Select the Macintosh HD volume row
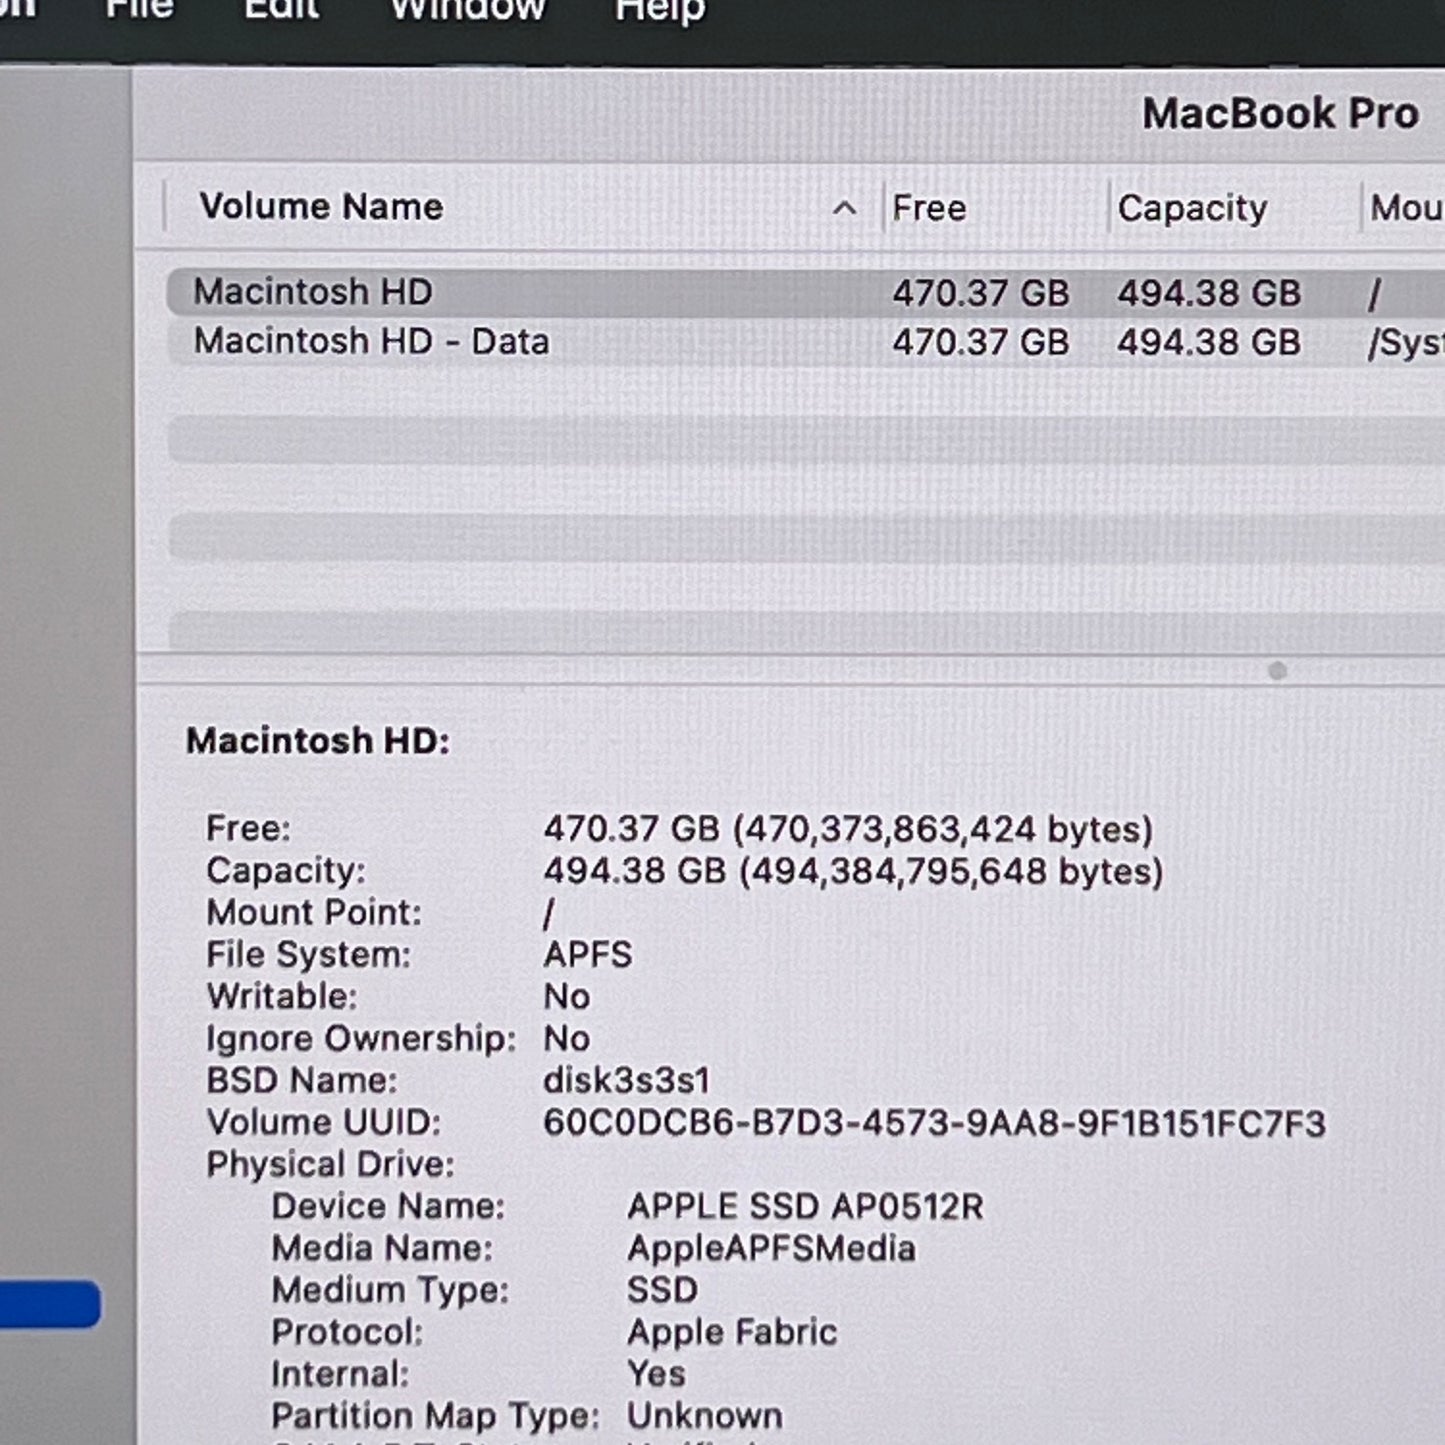 tap(313, 292)
